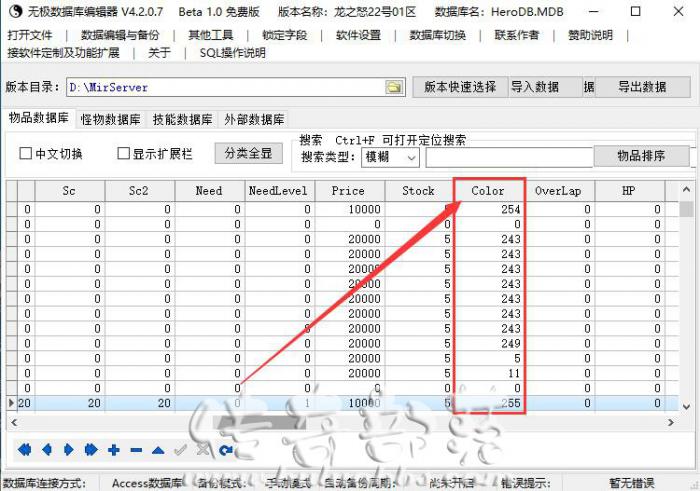Open the 其他工具 menu
This screenshot has width=700, height=491.
[211, 35]
